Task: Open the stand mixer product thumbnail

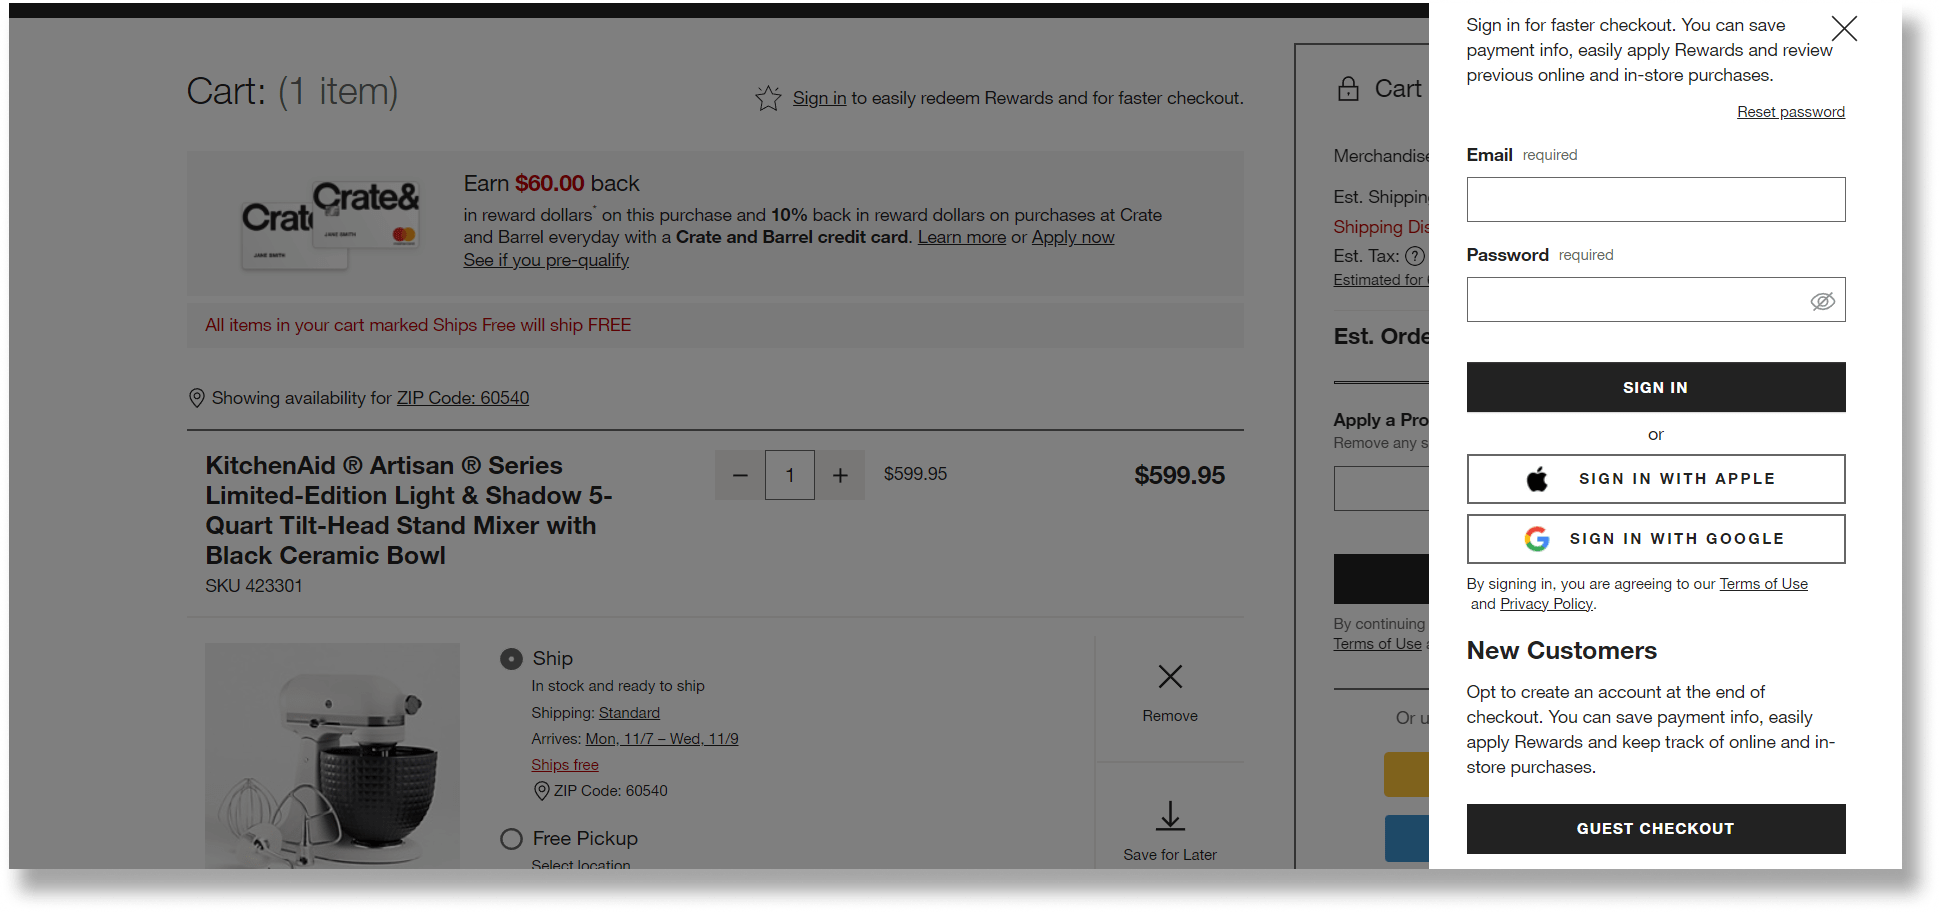Action: point(332,755)
